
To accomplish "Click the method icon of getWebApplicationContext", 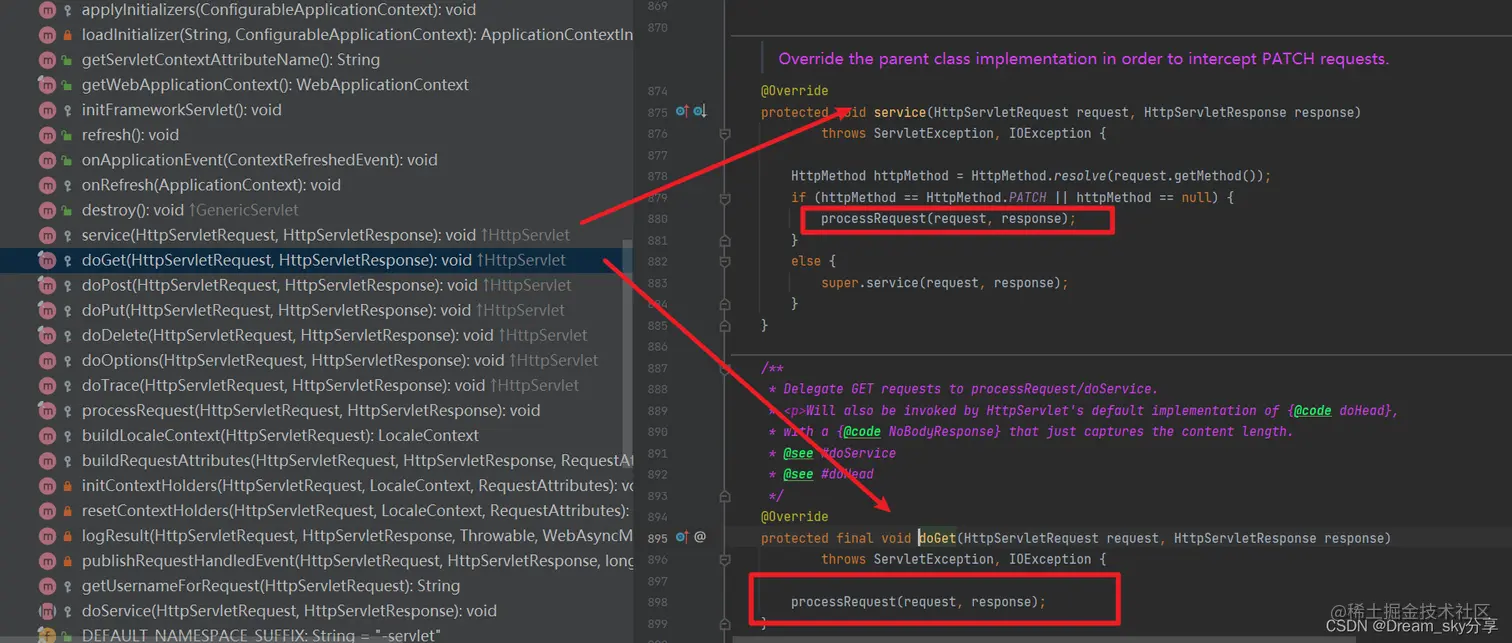I will tap(46, 85).
